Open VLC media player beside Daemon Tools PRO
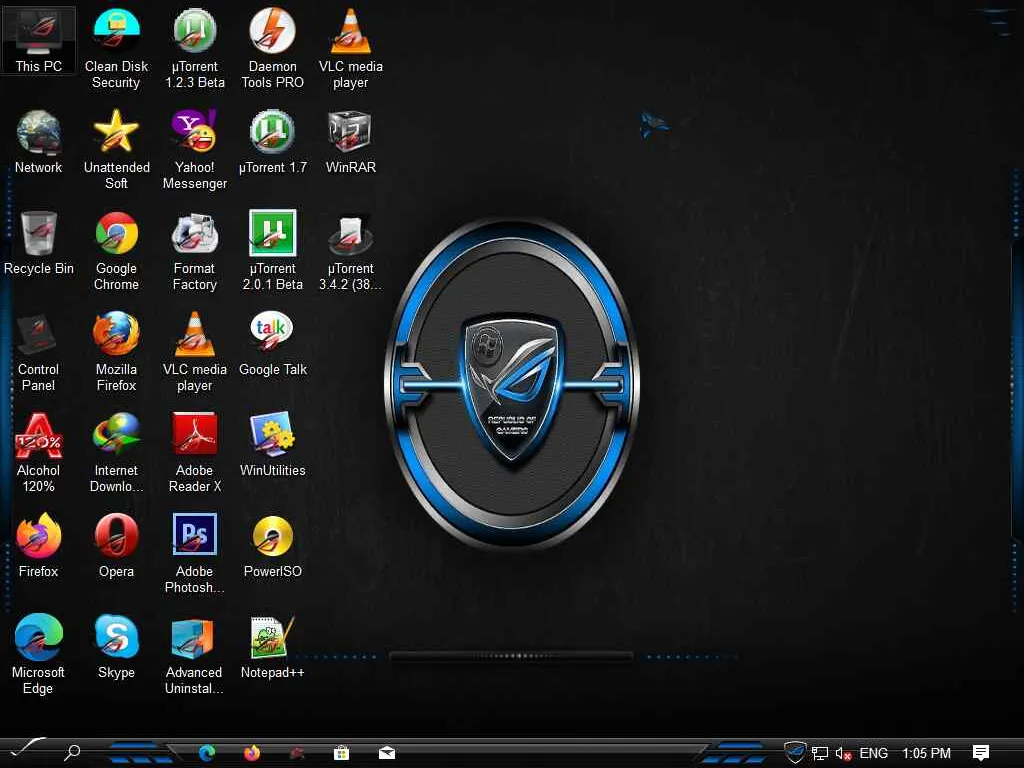The height and width of the screenshot is (768, 1024). (351, 49)
